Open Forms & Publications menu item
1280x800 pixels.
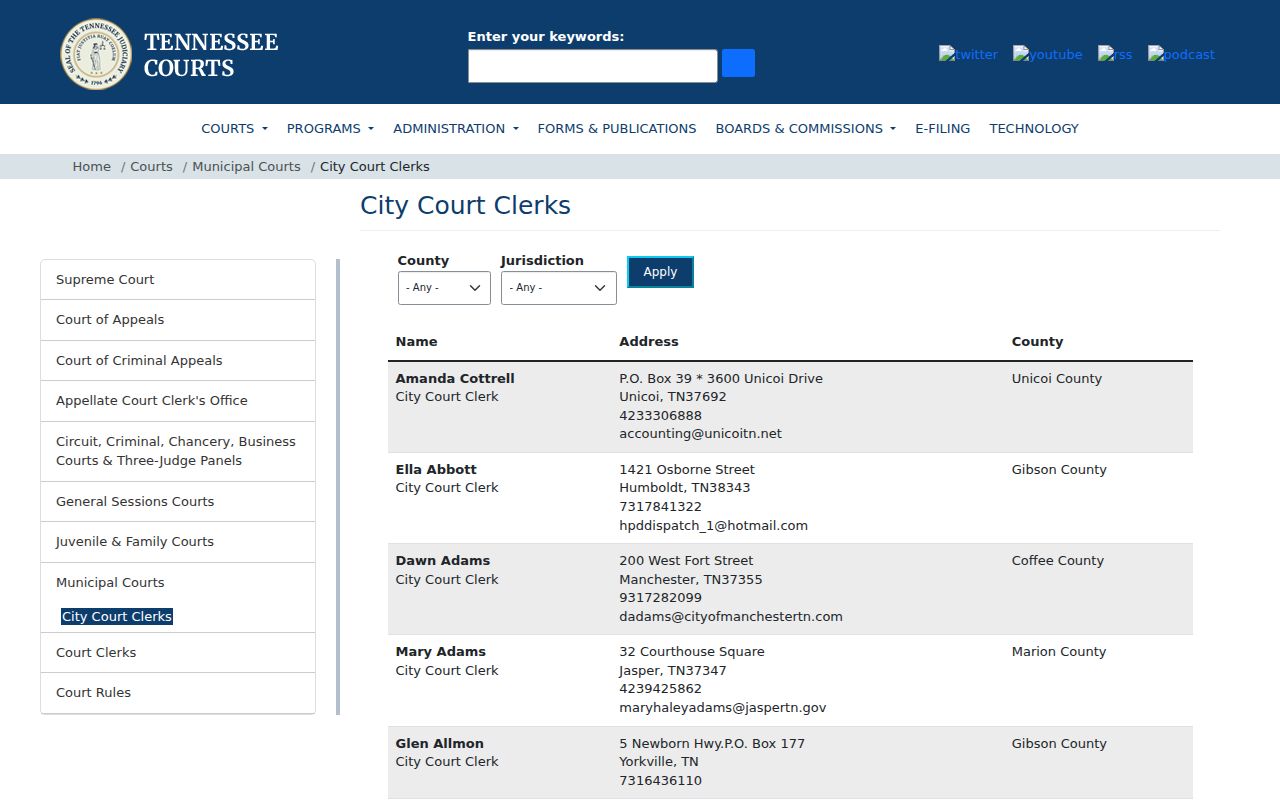point(617,128)
